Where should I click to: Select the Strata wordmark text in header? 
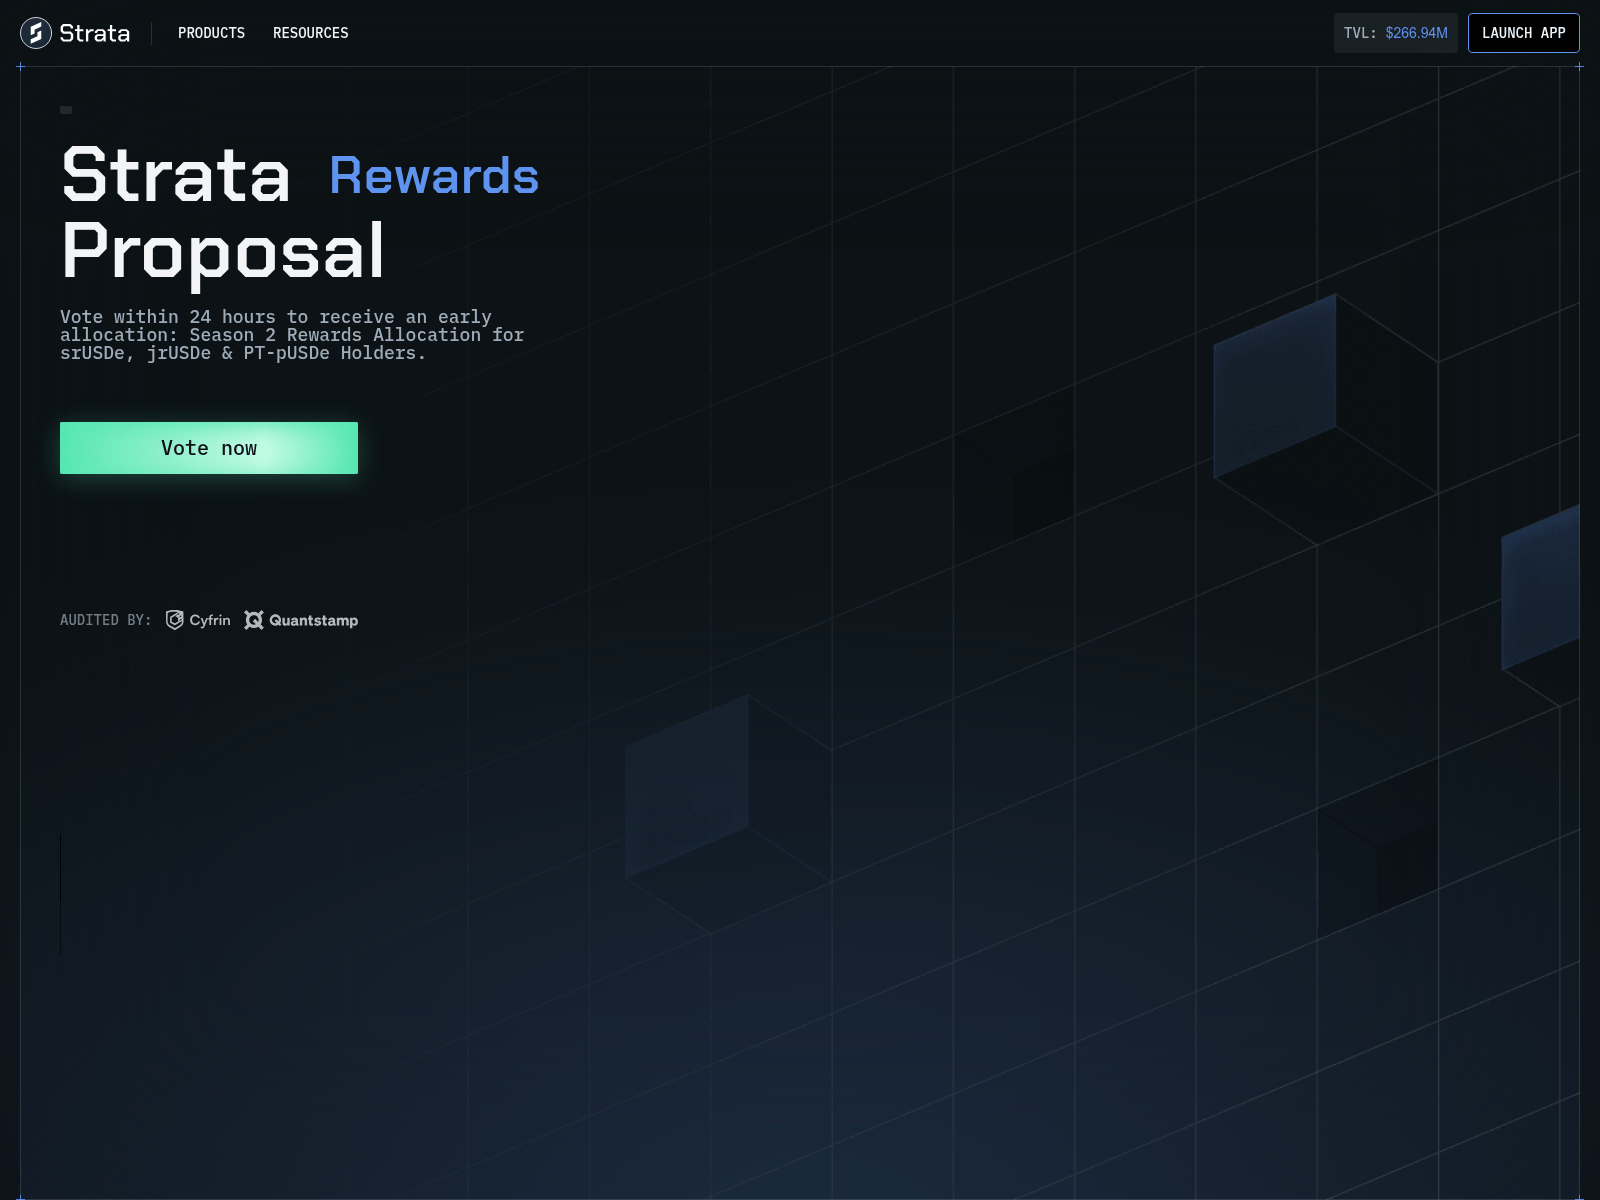94,33
